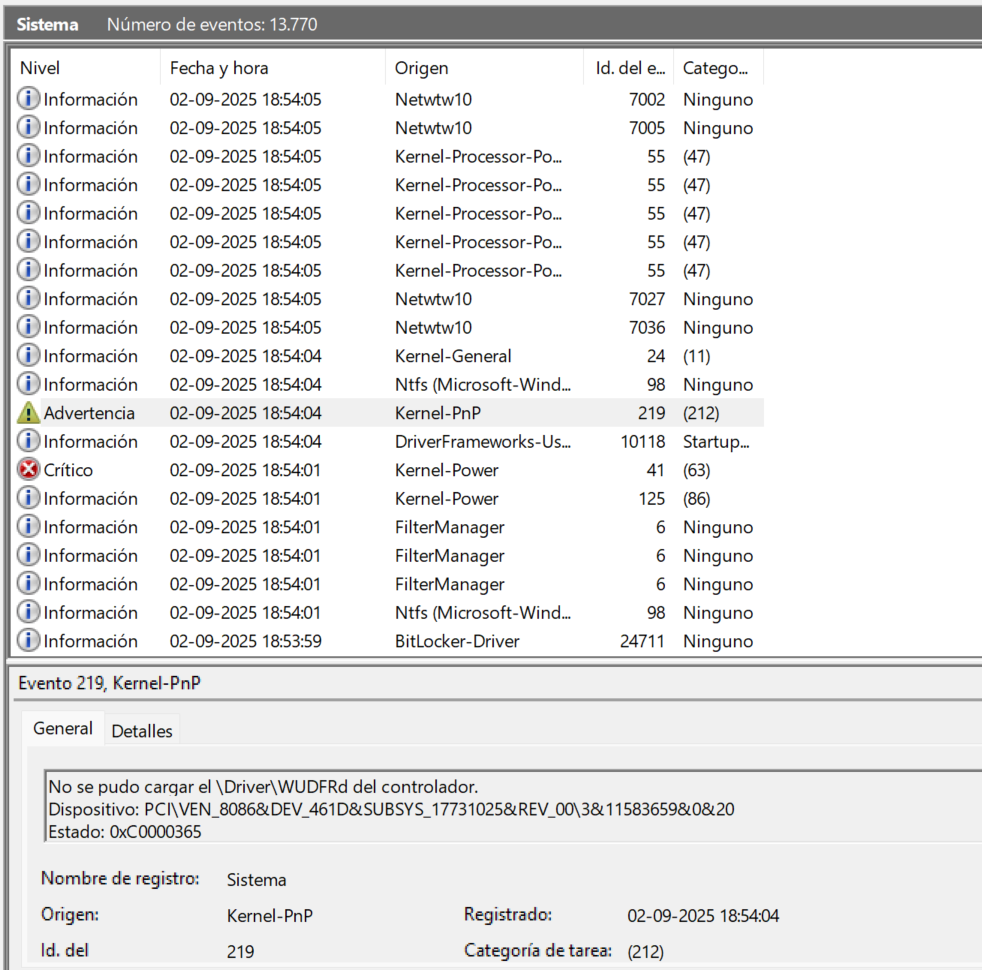Select the General tab
Viewport: 982px width, 970px height.
coord(63,728)
